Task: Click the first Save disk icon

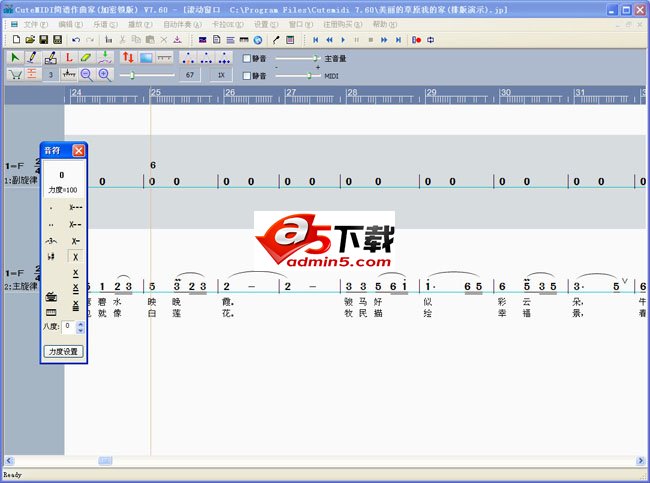Action: click(44, 40)
